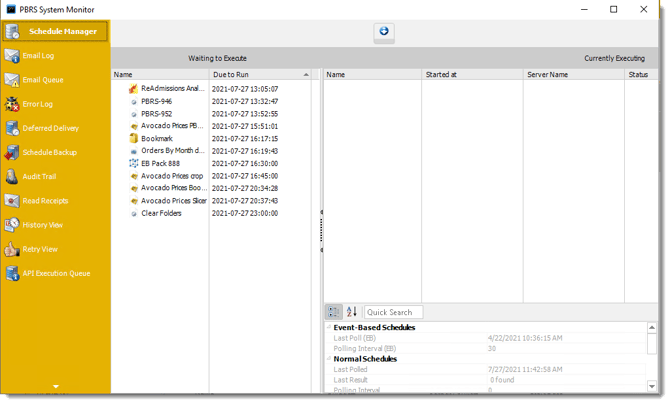
Task: Sort properties alphabetically with A-Z icon
Action: point(352,312)
